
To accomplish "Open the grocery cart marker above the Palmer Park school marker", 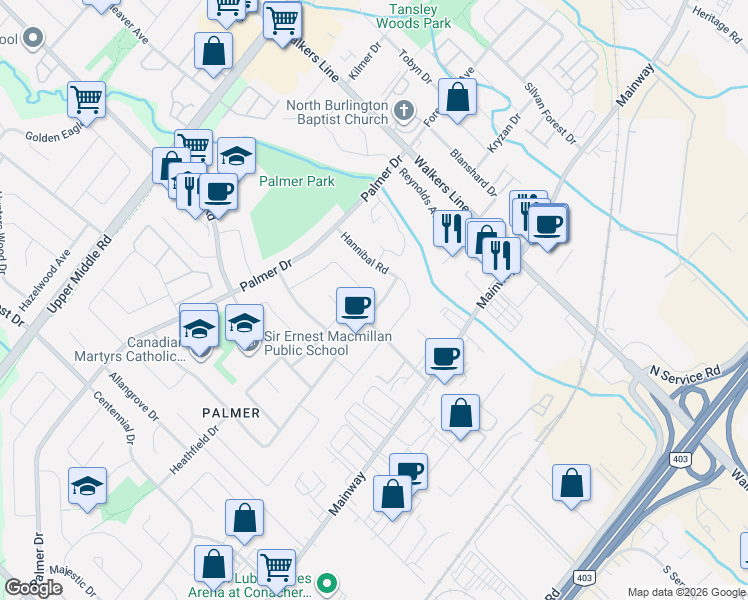I will [196, 142].
